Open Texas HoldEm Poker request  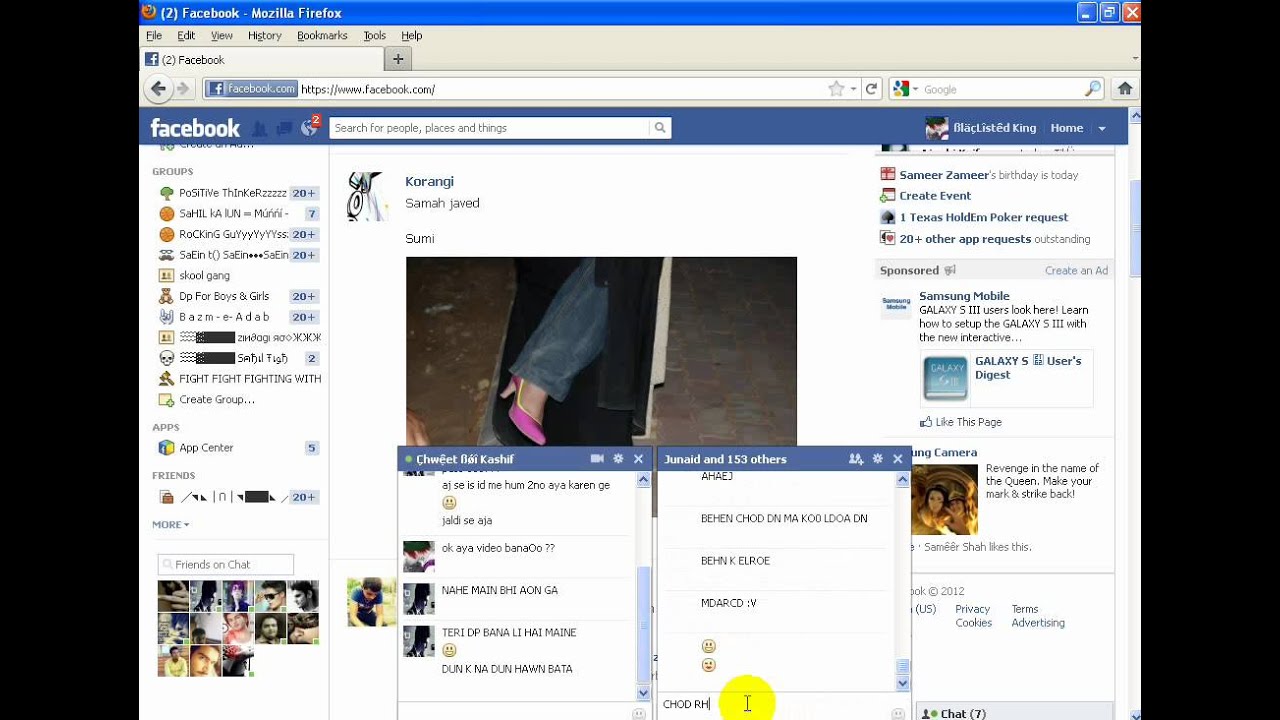click(984, 217)
